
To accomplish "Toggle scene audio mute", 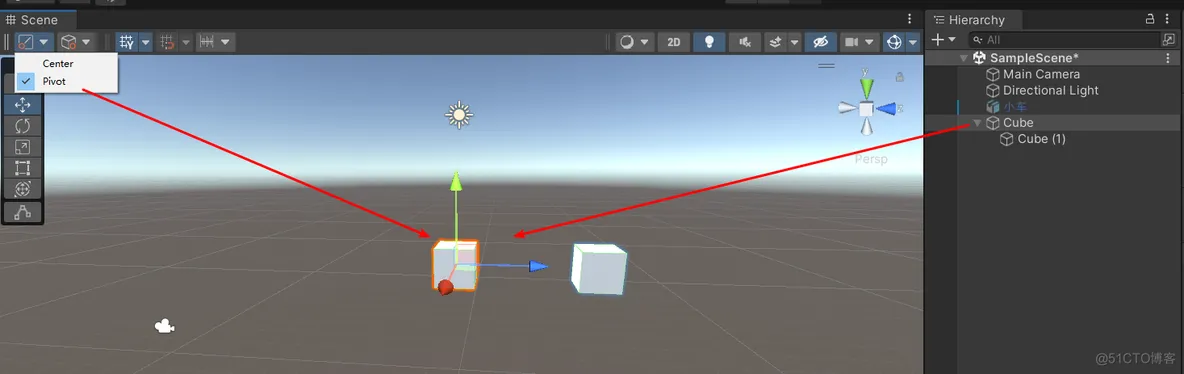I will (745, 42).
